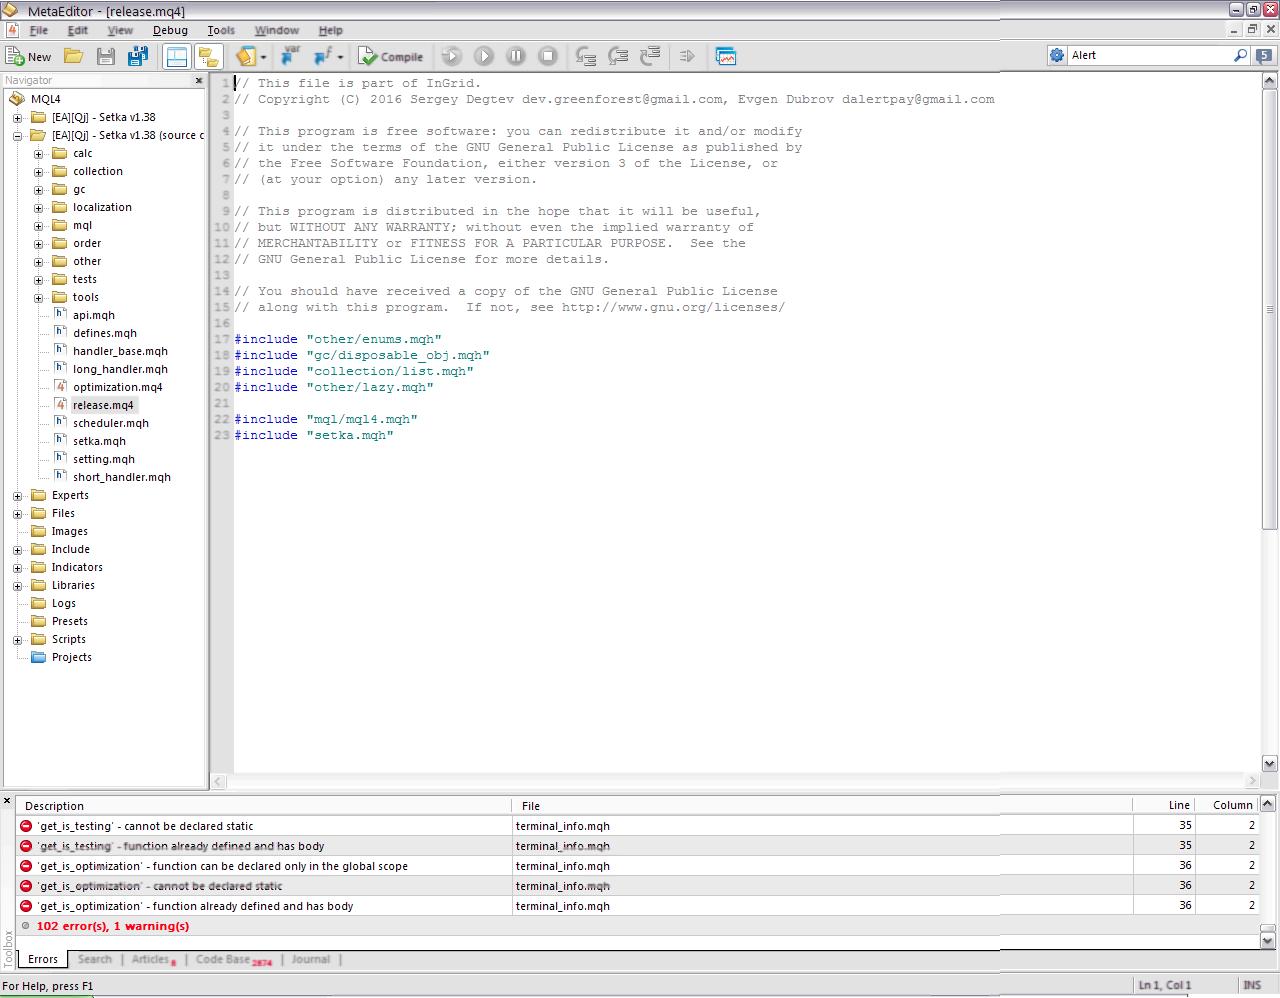Click the stop debugging icon
The image size is (1280, 998).
(548, 56)
